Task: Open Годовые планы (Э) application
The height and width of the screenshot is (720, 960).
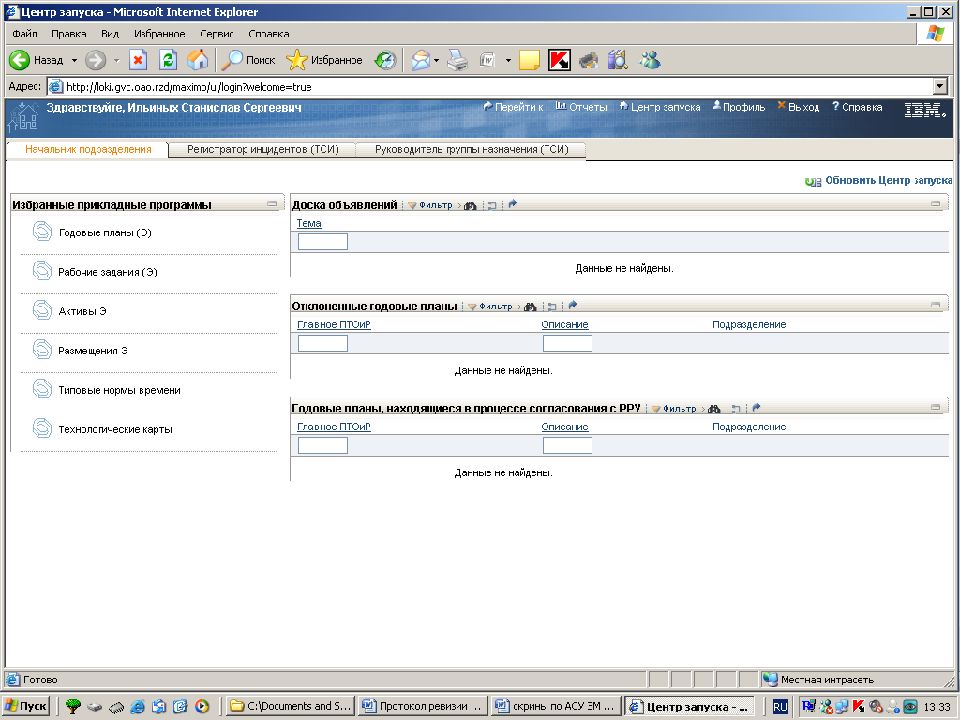Action: coord(105,233)
